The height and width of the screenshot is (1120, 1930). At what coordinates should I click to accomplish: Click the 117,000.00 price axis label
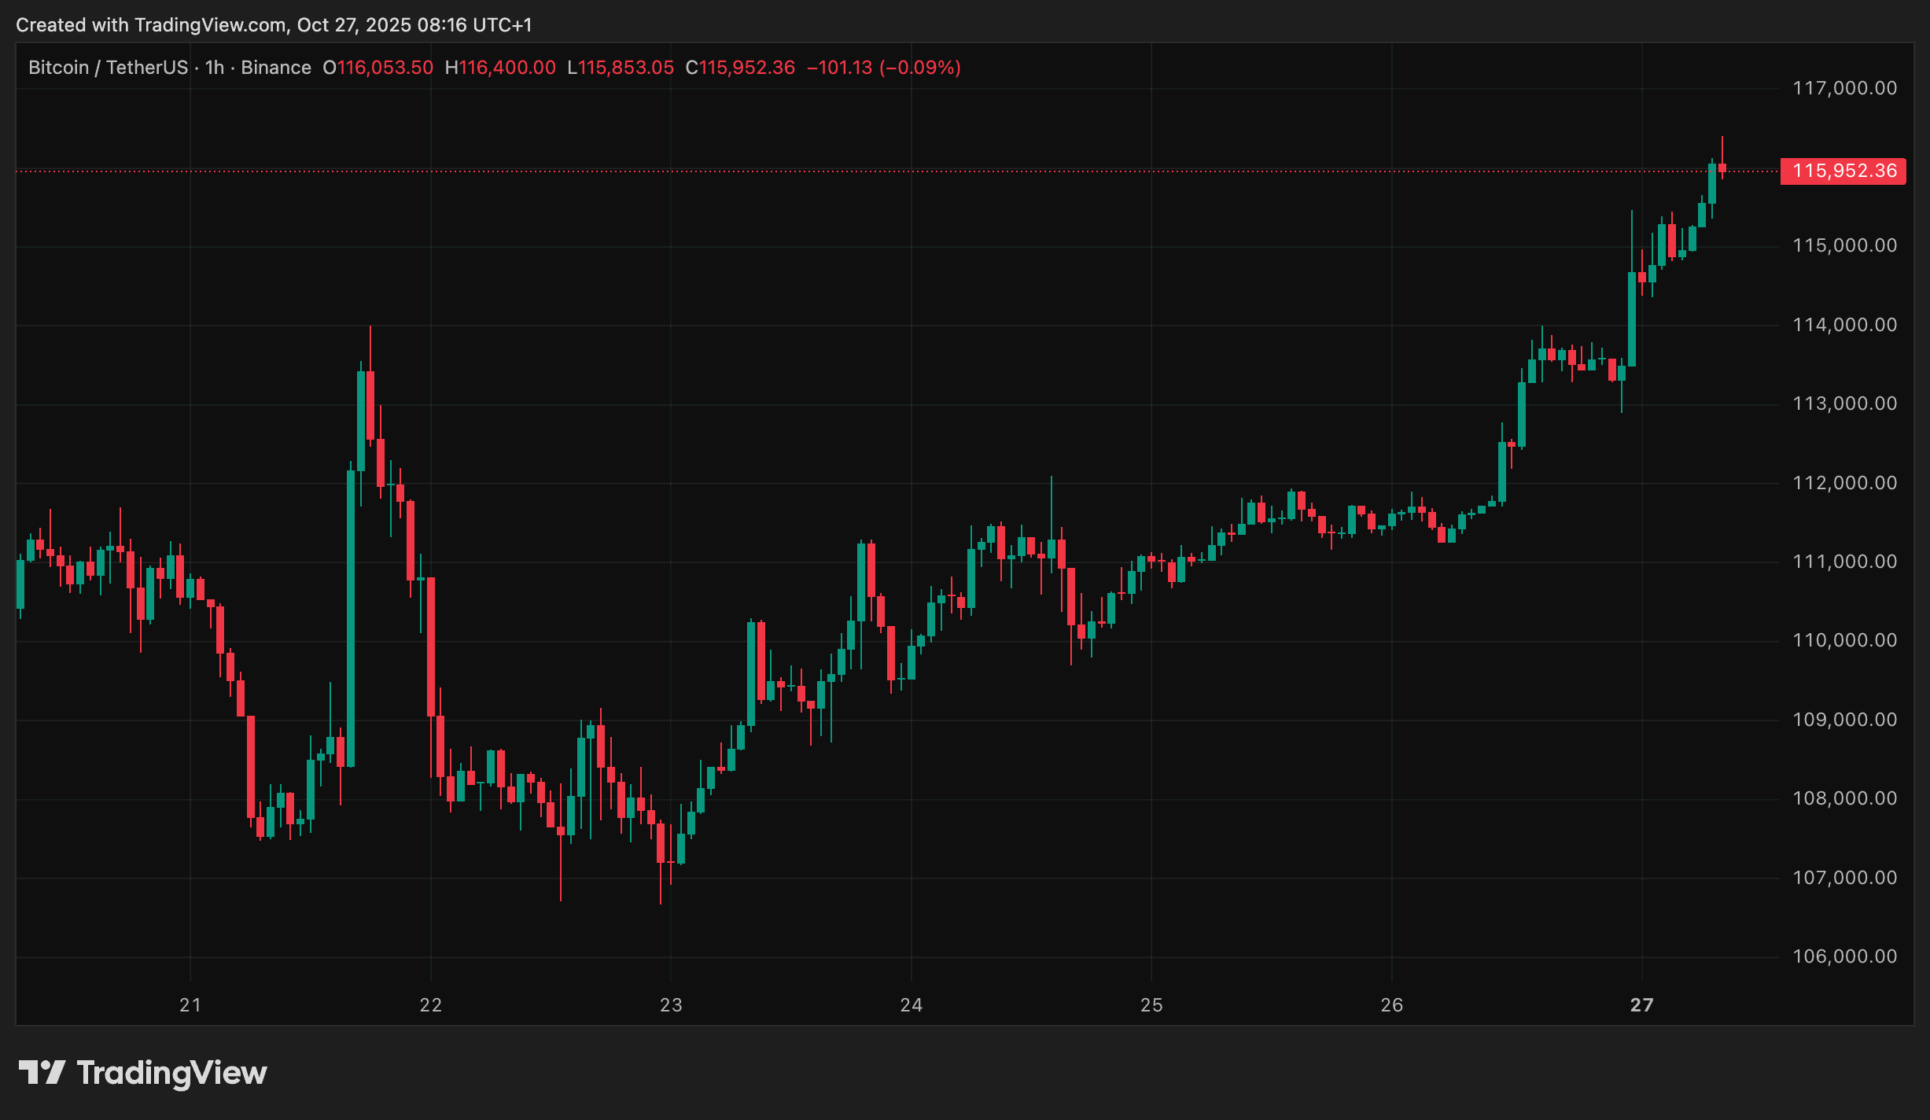1844,88
